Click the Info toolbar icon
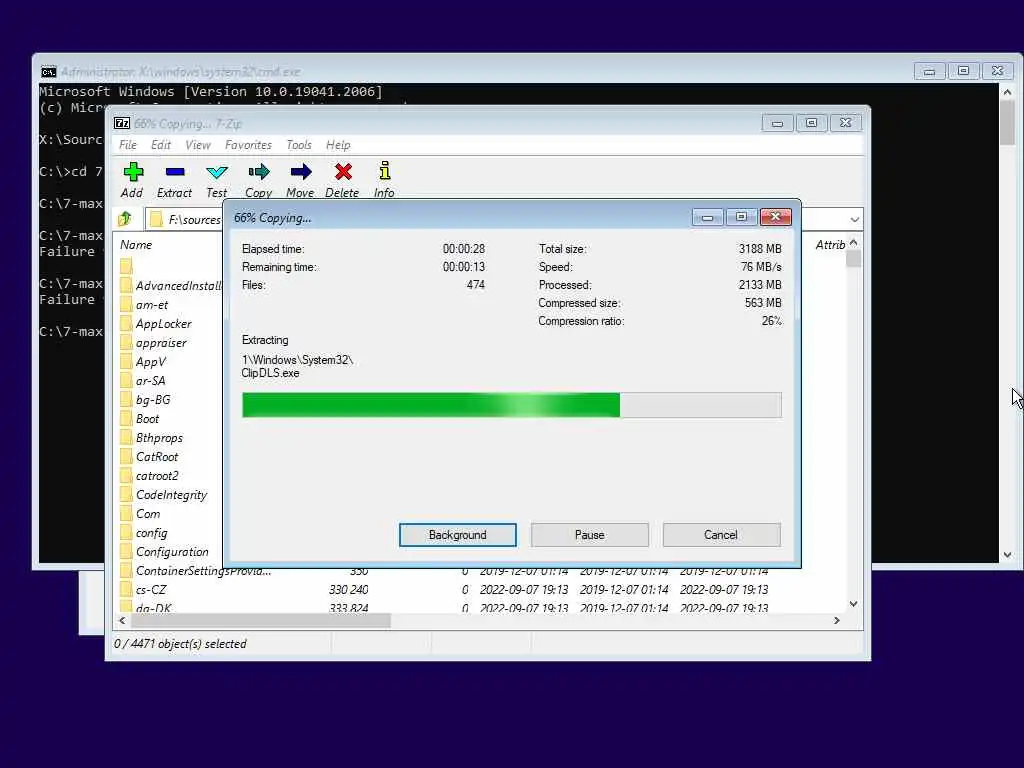The height and width of the screenshot is (768, 1024). [385, 171]
